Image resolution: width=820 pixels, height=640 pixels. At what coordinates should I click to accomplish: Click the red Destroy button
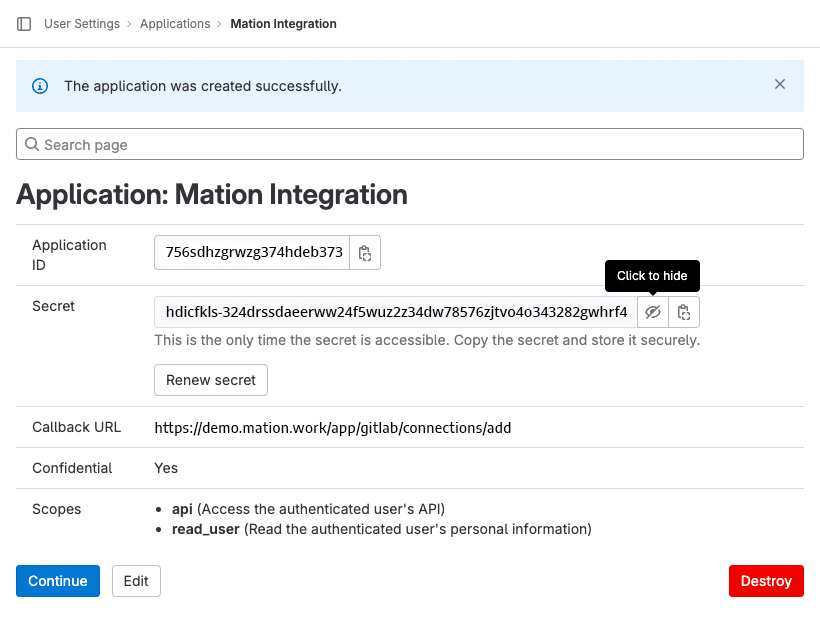tap(766, 581)
